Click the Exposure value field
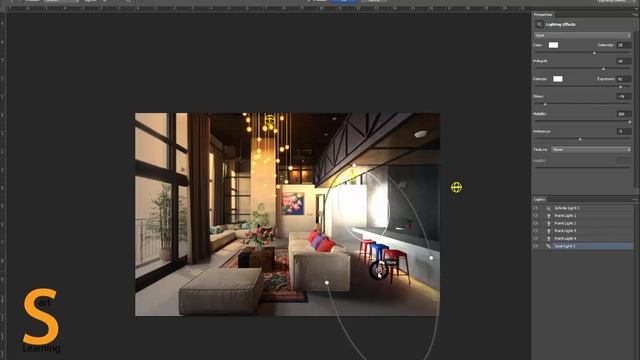This screenshot has width=640, height=360. [x=623, y=79]
